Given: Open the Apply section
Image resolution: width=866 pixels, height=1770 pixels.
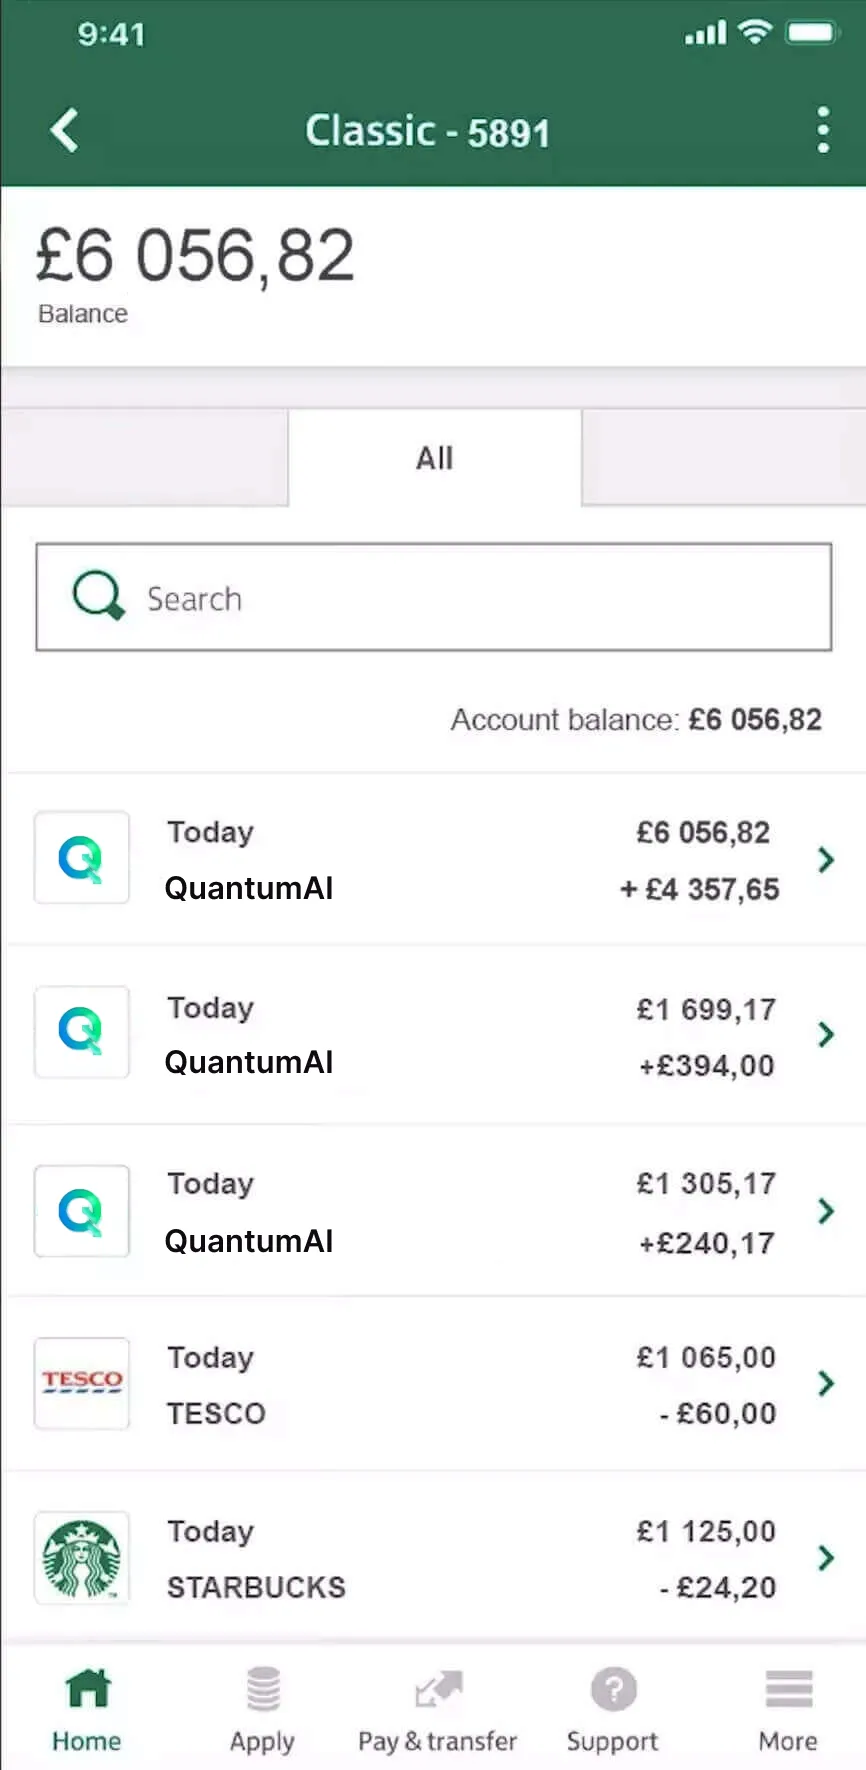Looking at the screenshot, I should [262, 1709].
